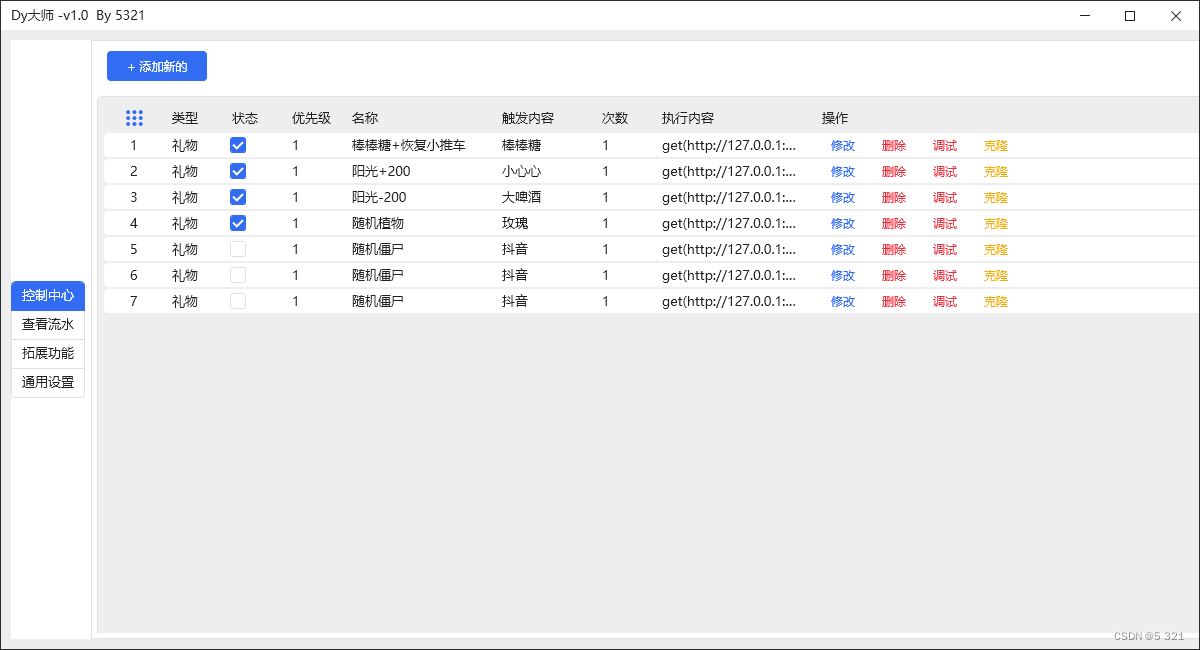
Task: Click 修改 in row 5
Action: click(x=843, y=250)
